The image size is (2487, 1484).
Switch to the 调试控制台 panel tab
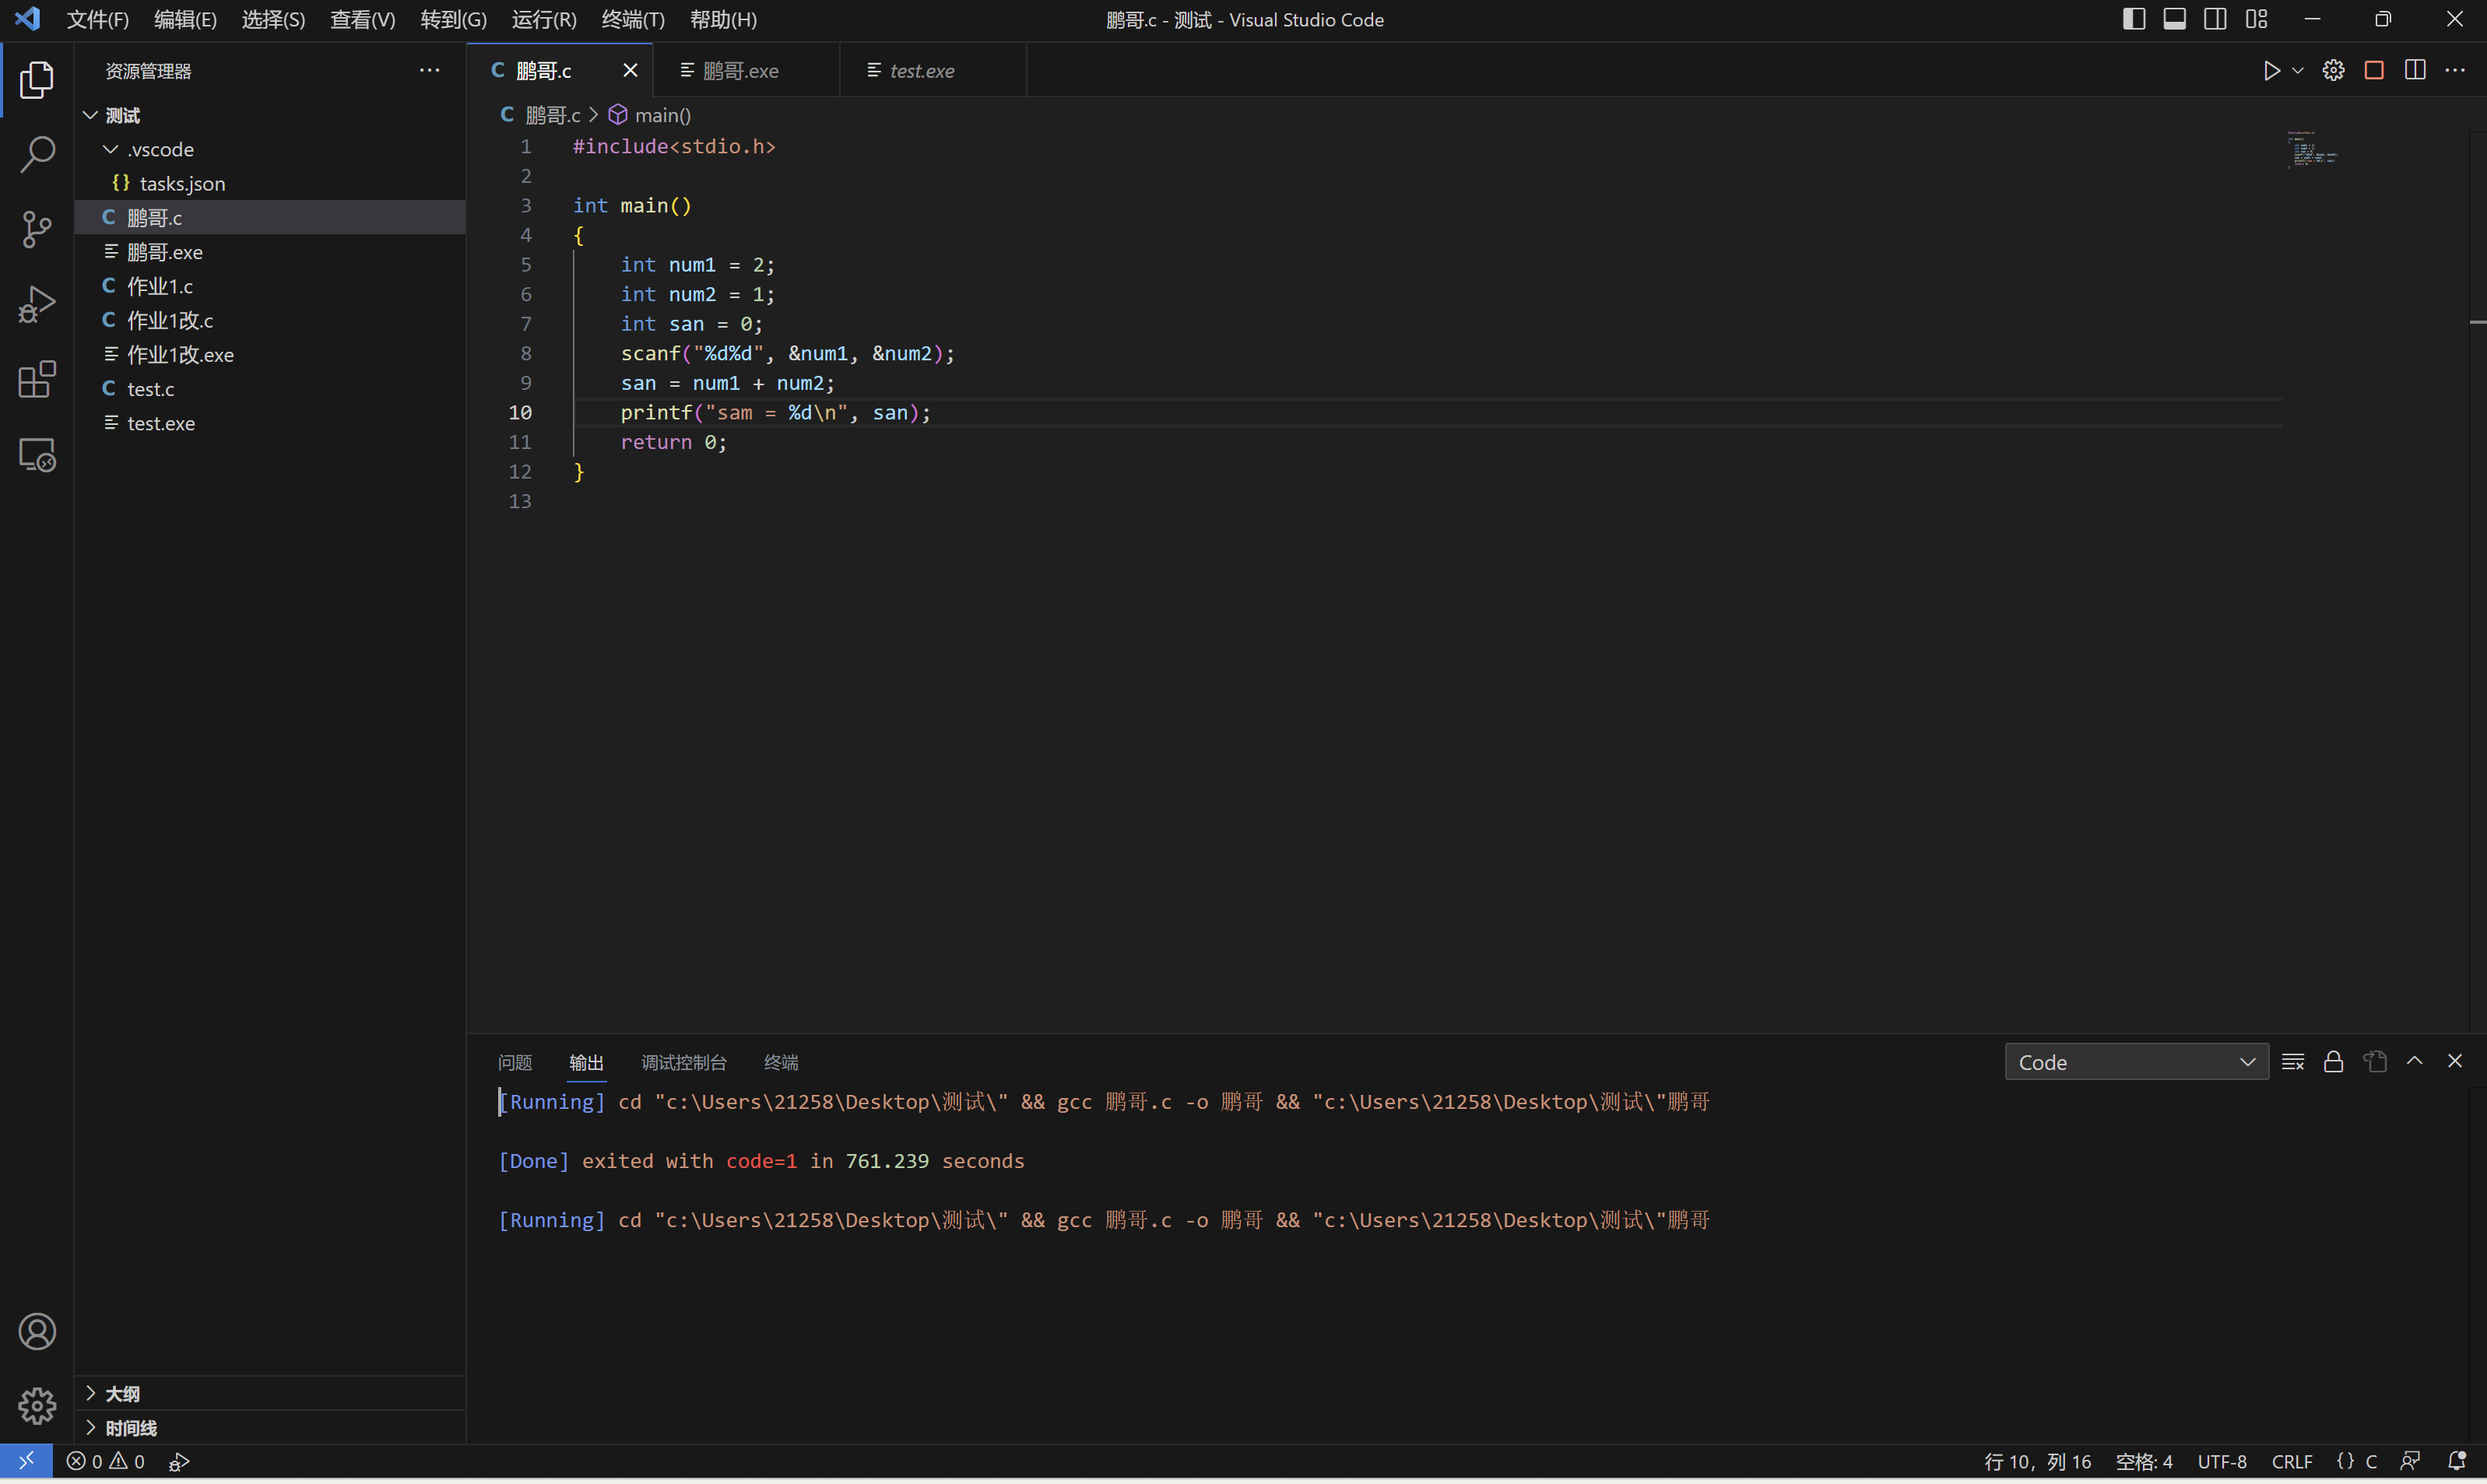coord(684,1063)
